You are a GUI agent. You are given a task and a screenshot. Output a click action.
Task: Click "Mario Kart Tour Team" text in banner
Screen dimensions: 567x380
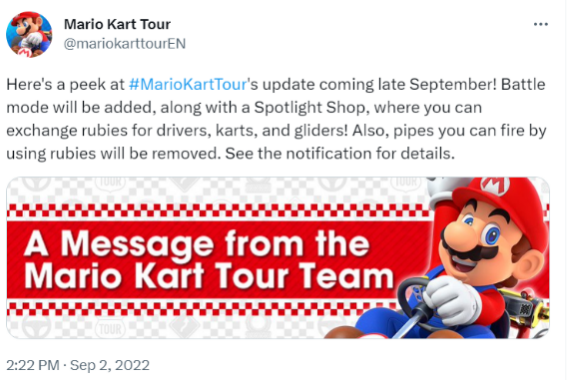point(209,276)
